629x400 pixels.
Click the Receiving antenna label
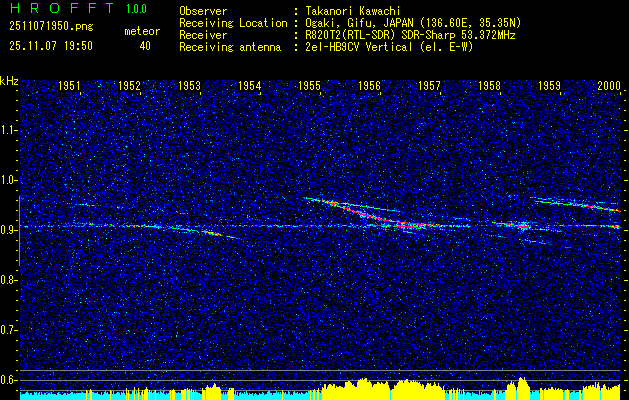pyautogui.click(x=230, y=47)
